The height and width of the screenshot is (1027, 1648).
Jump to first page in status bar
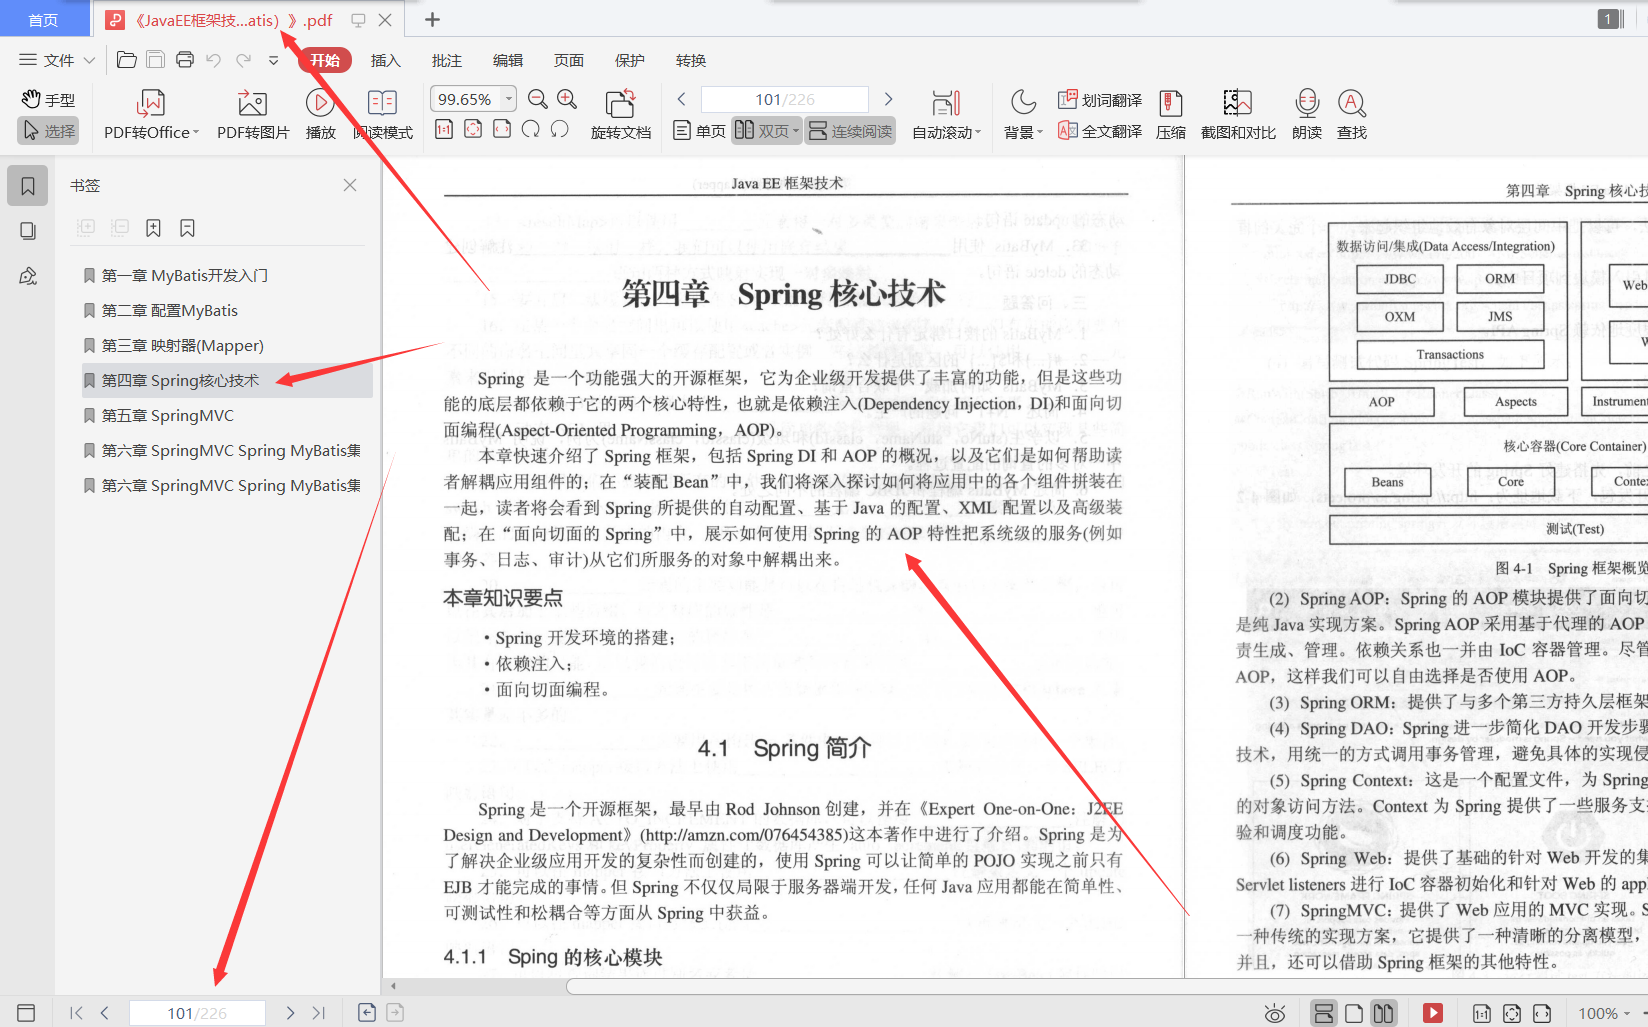76,1013
